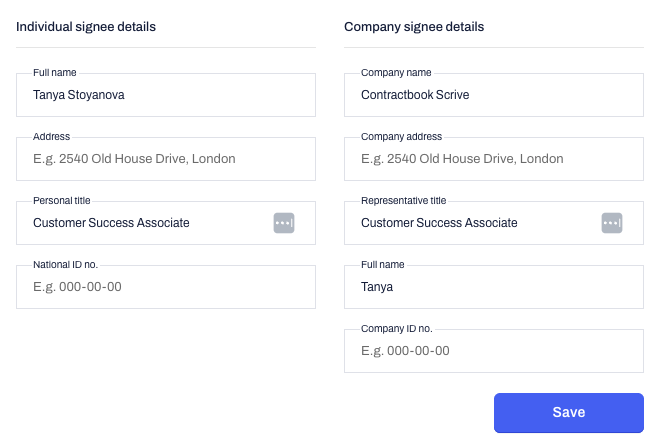
Task: Click the "Company name" floating label text
Action: click(x=395, y=73)
